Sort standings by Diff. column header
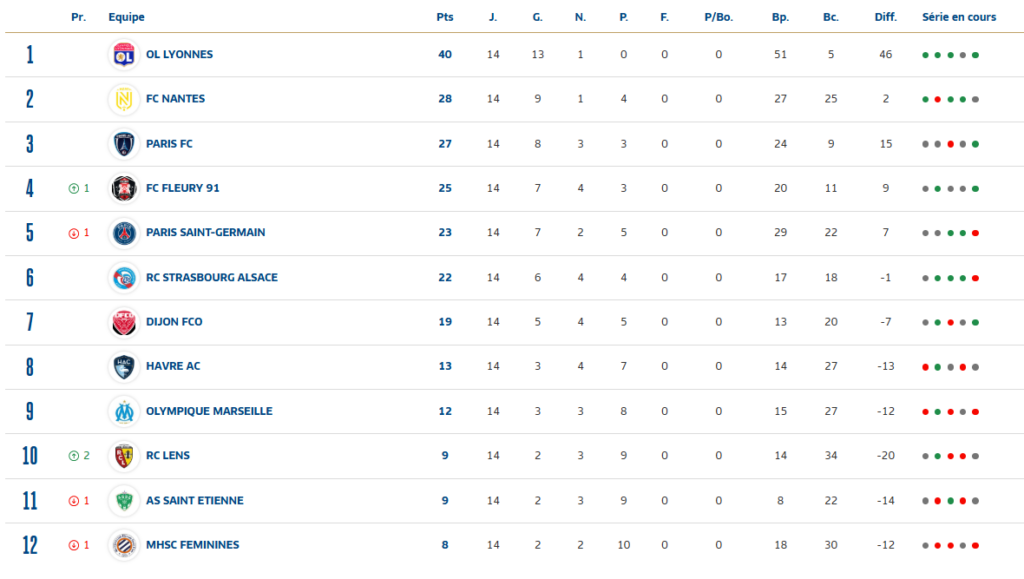This screenshot has height=579, width=1024. coord(885,18)
